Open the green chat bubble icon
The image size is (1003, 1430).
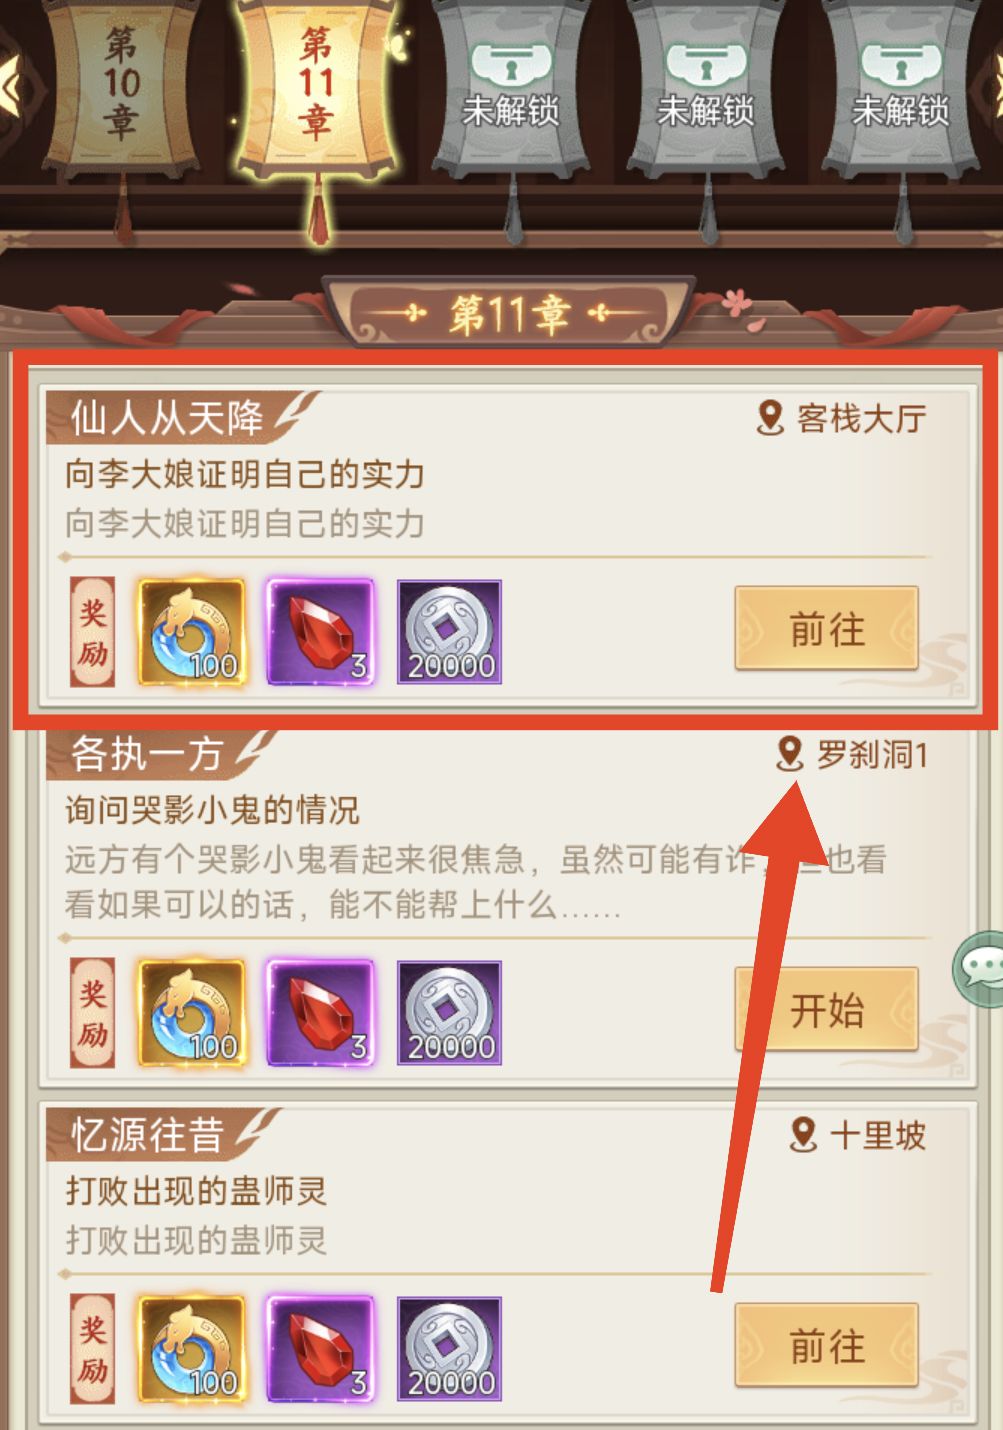(x=980, y=968)
